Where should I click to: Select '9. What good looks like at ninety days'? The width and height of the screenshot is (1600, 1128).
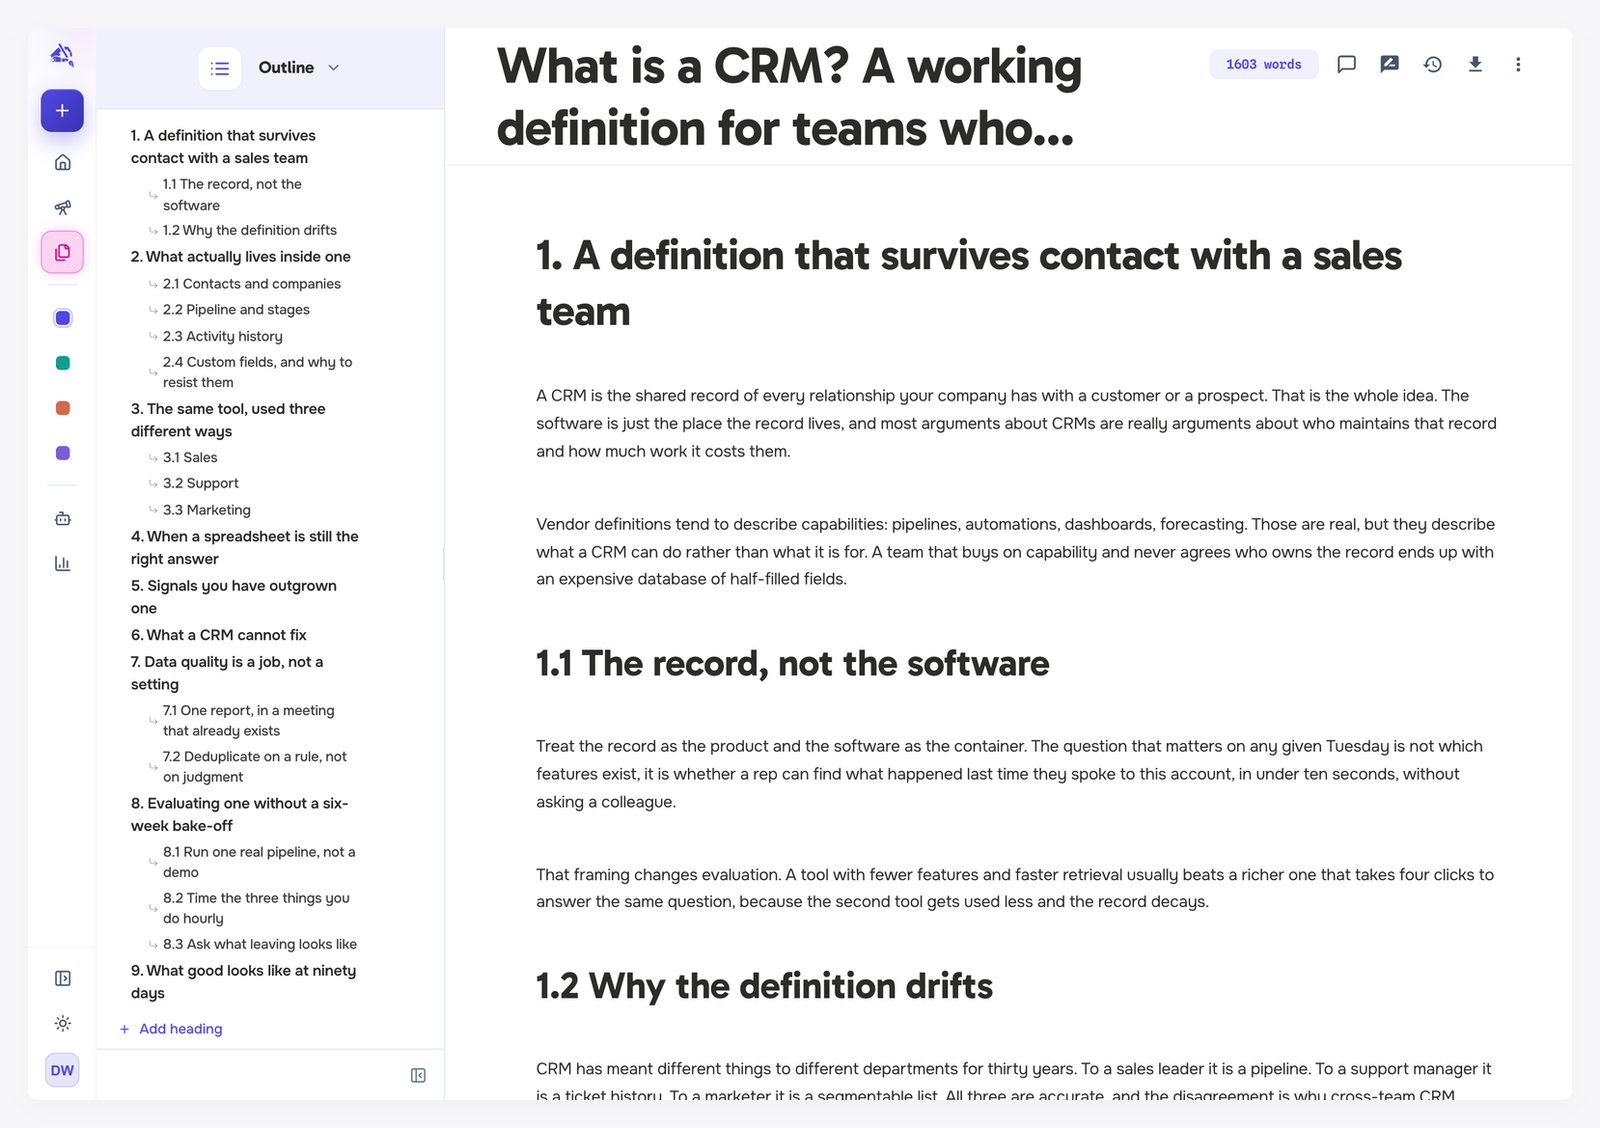point(243,982)
